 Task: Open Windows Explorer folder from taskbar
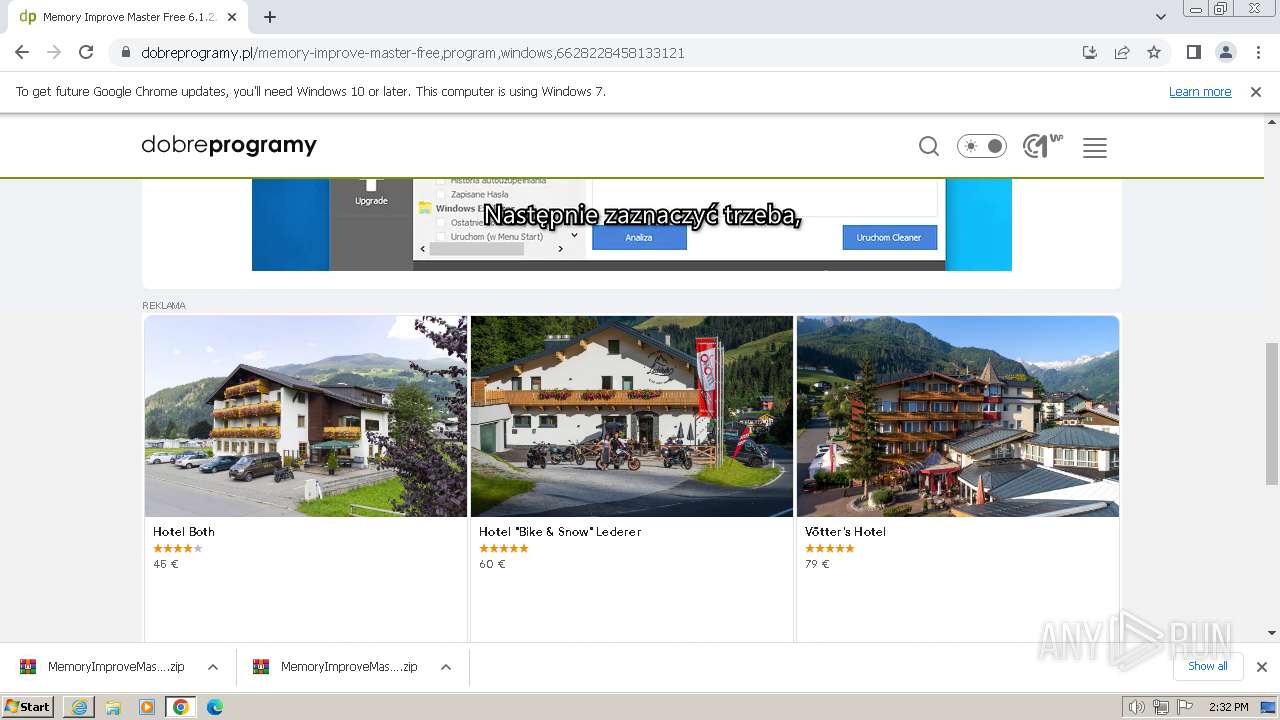coord(113,707)
